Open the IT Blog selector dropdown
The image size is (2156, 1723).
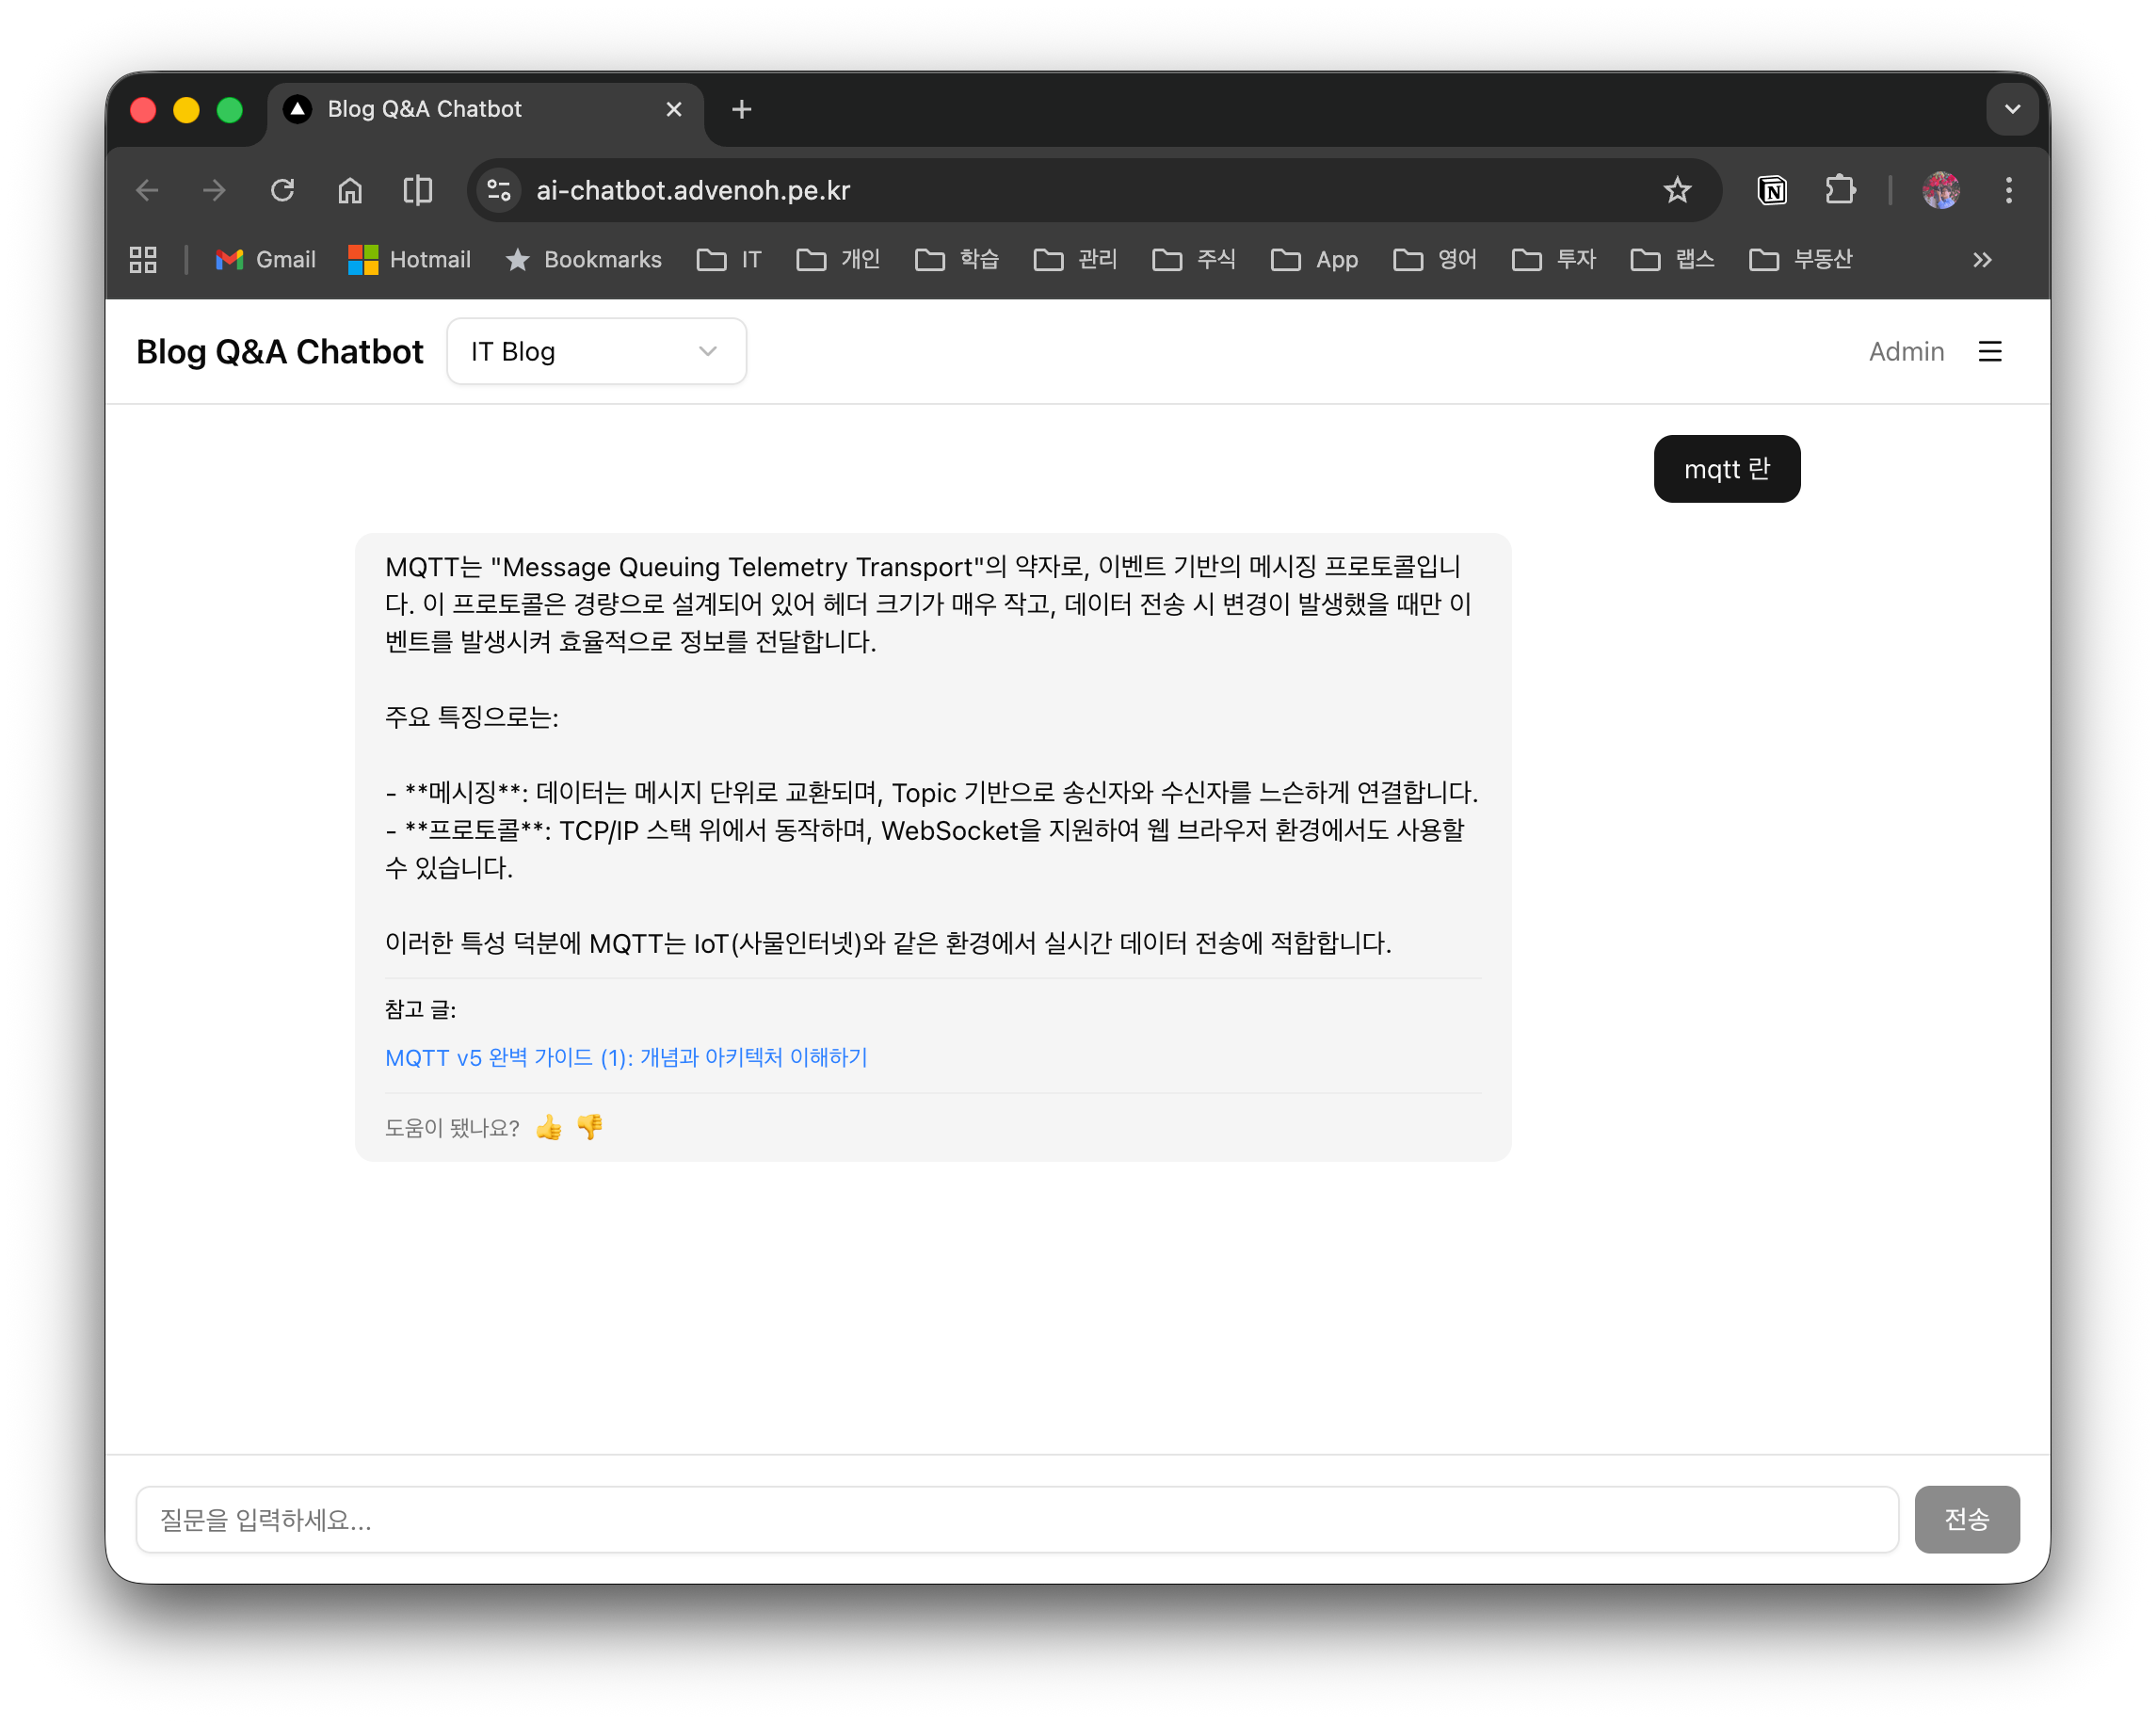[596, 351]
